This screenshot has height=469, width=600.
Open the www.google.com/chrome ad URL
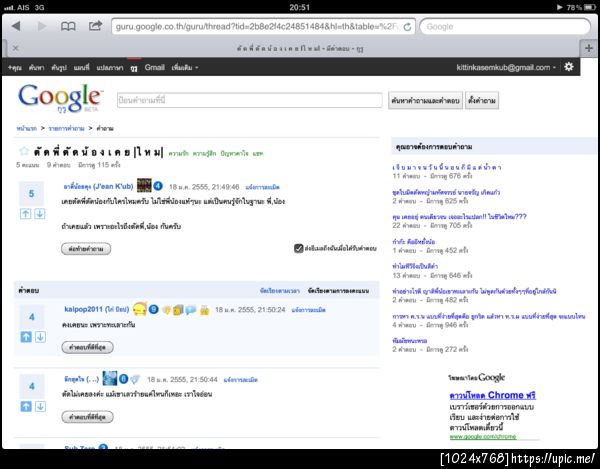click(483, 436)
